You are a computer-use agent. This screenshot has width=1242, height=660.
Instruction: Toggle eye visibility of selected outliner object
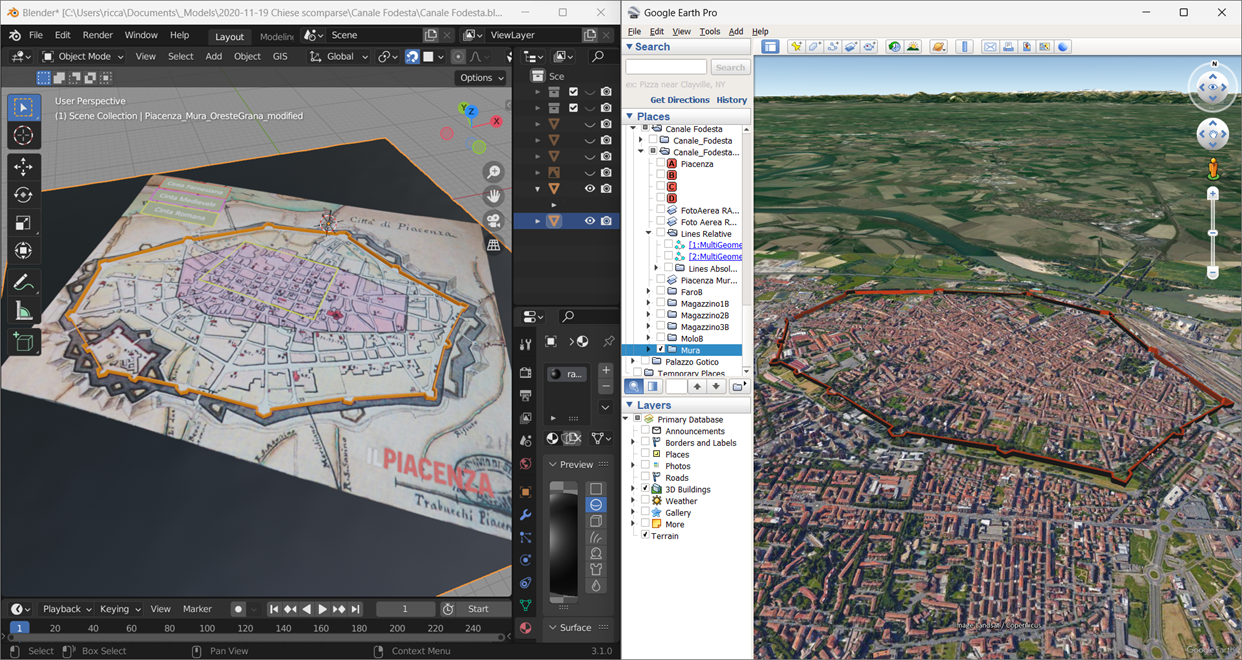[590, 221]
